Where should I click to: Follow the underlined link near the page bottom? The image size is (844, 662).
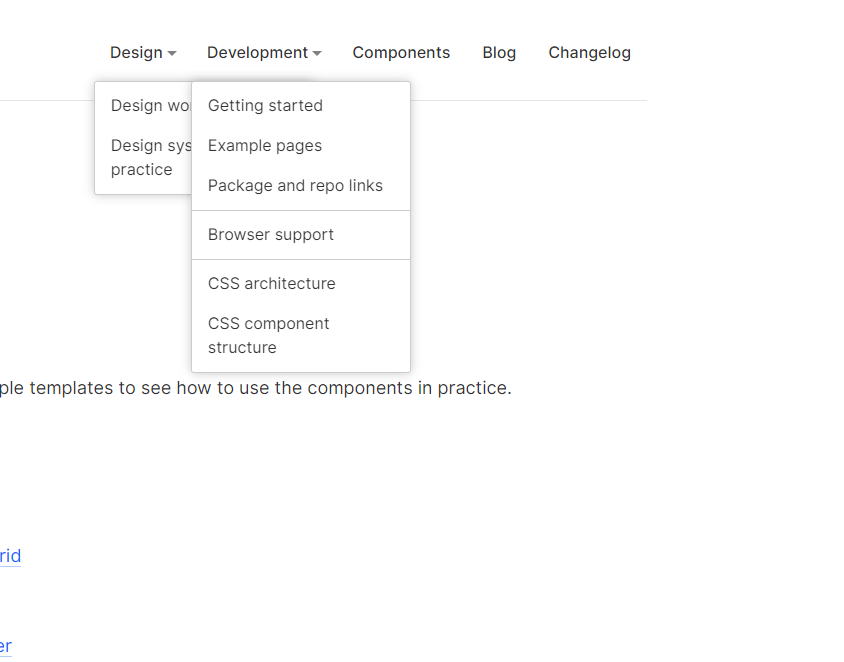7,645
